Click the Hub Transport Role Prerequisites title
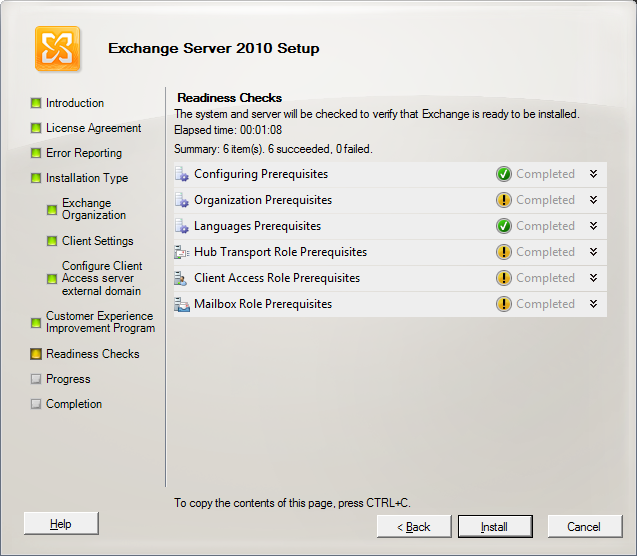Screen dimensions: 637x556 pos(280,252)
